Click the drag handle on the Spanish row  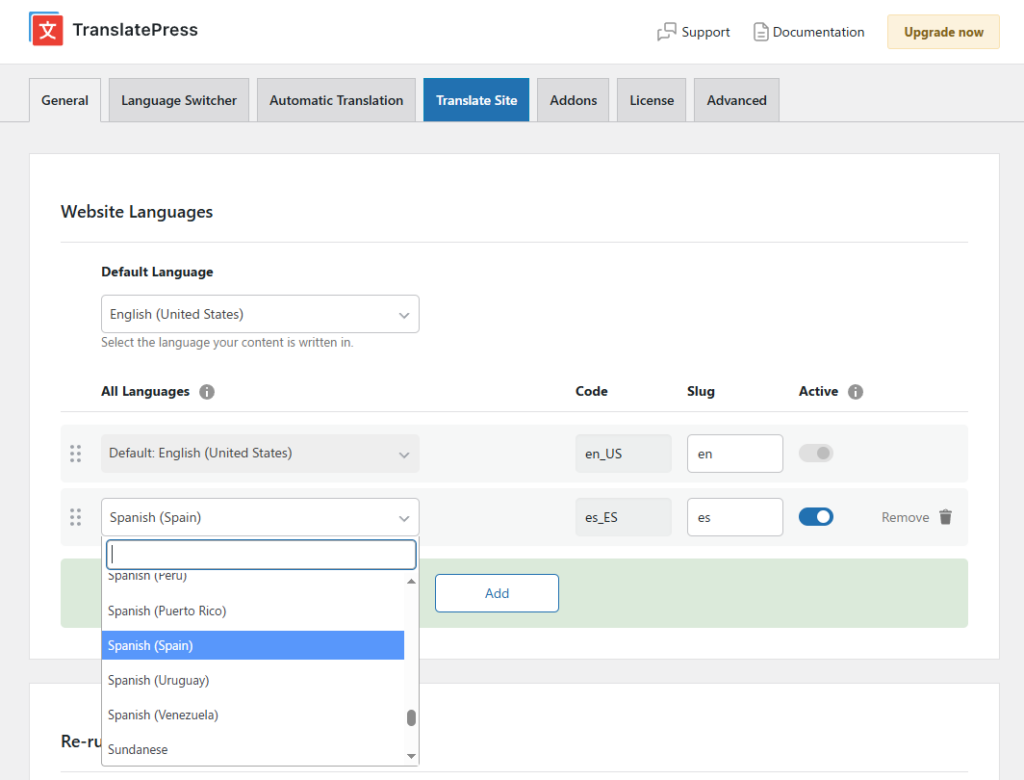pos(75,517)
